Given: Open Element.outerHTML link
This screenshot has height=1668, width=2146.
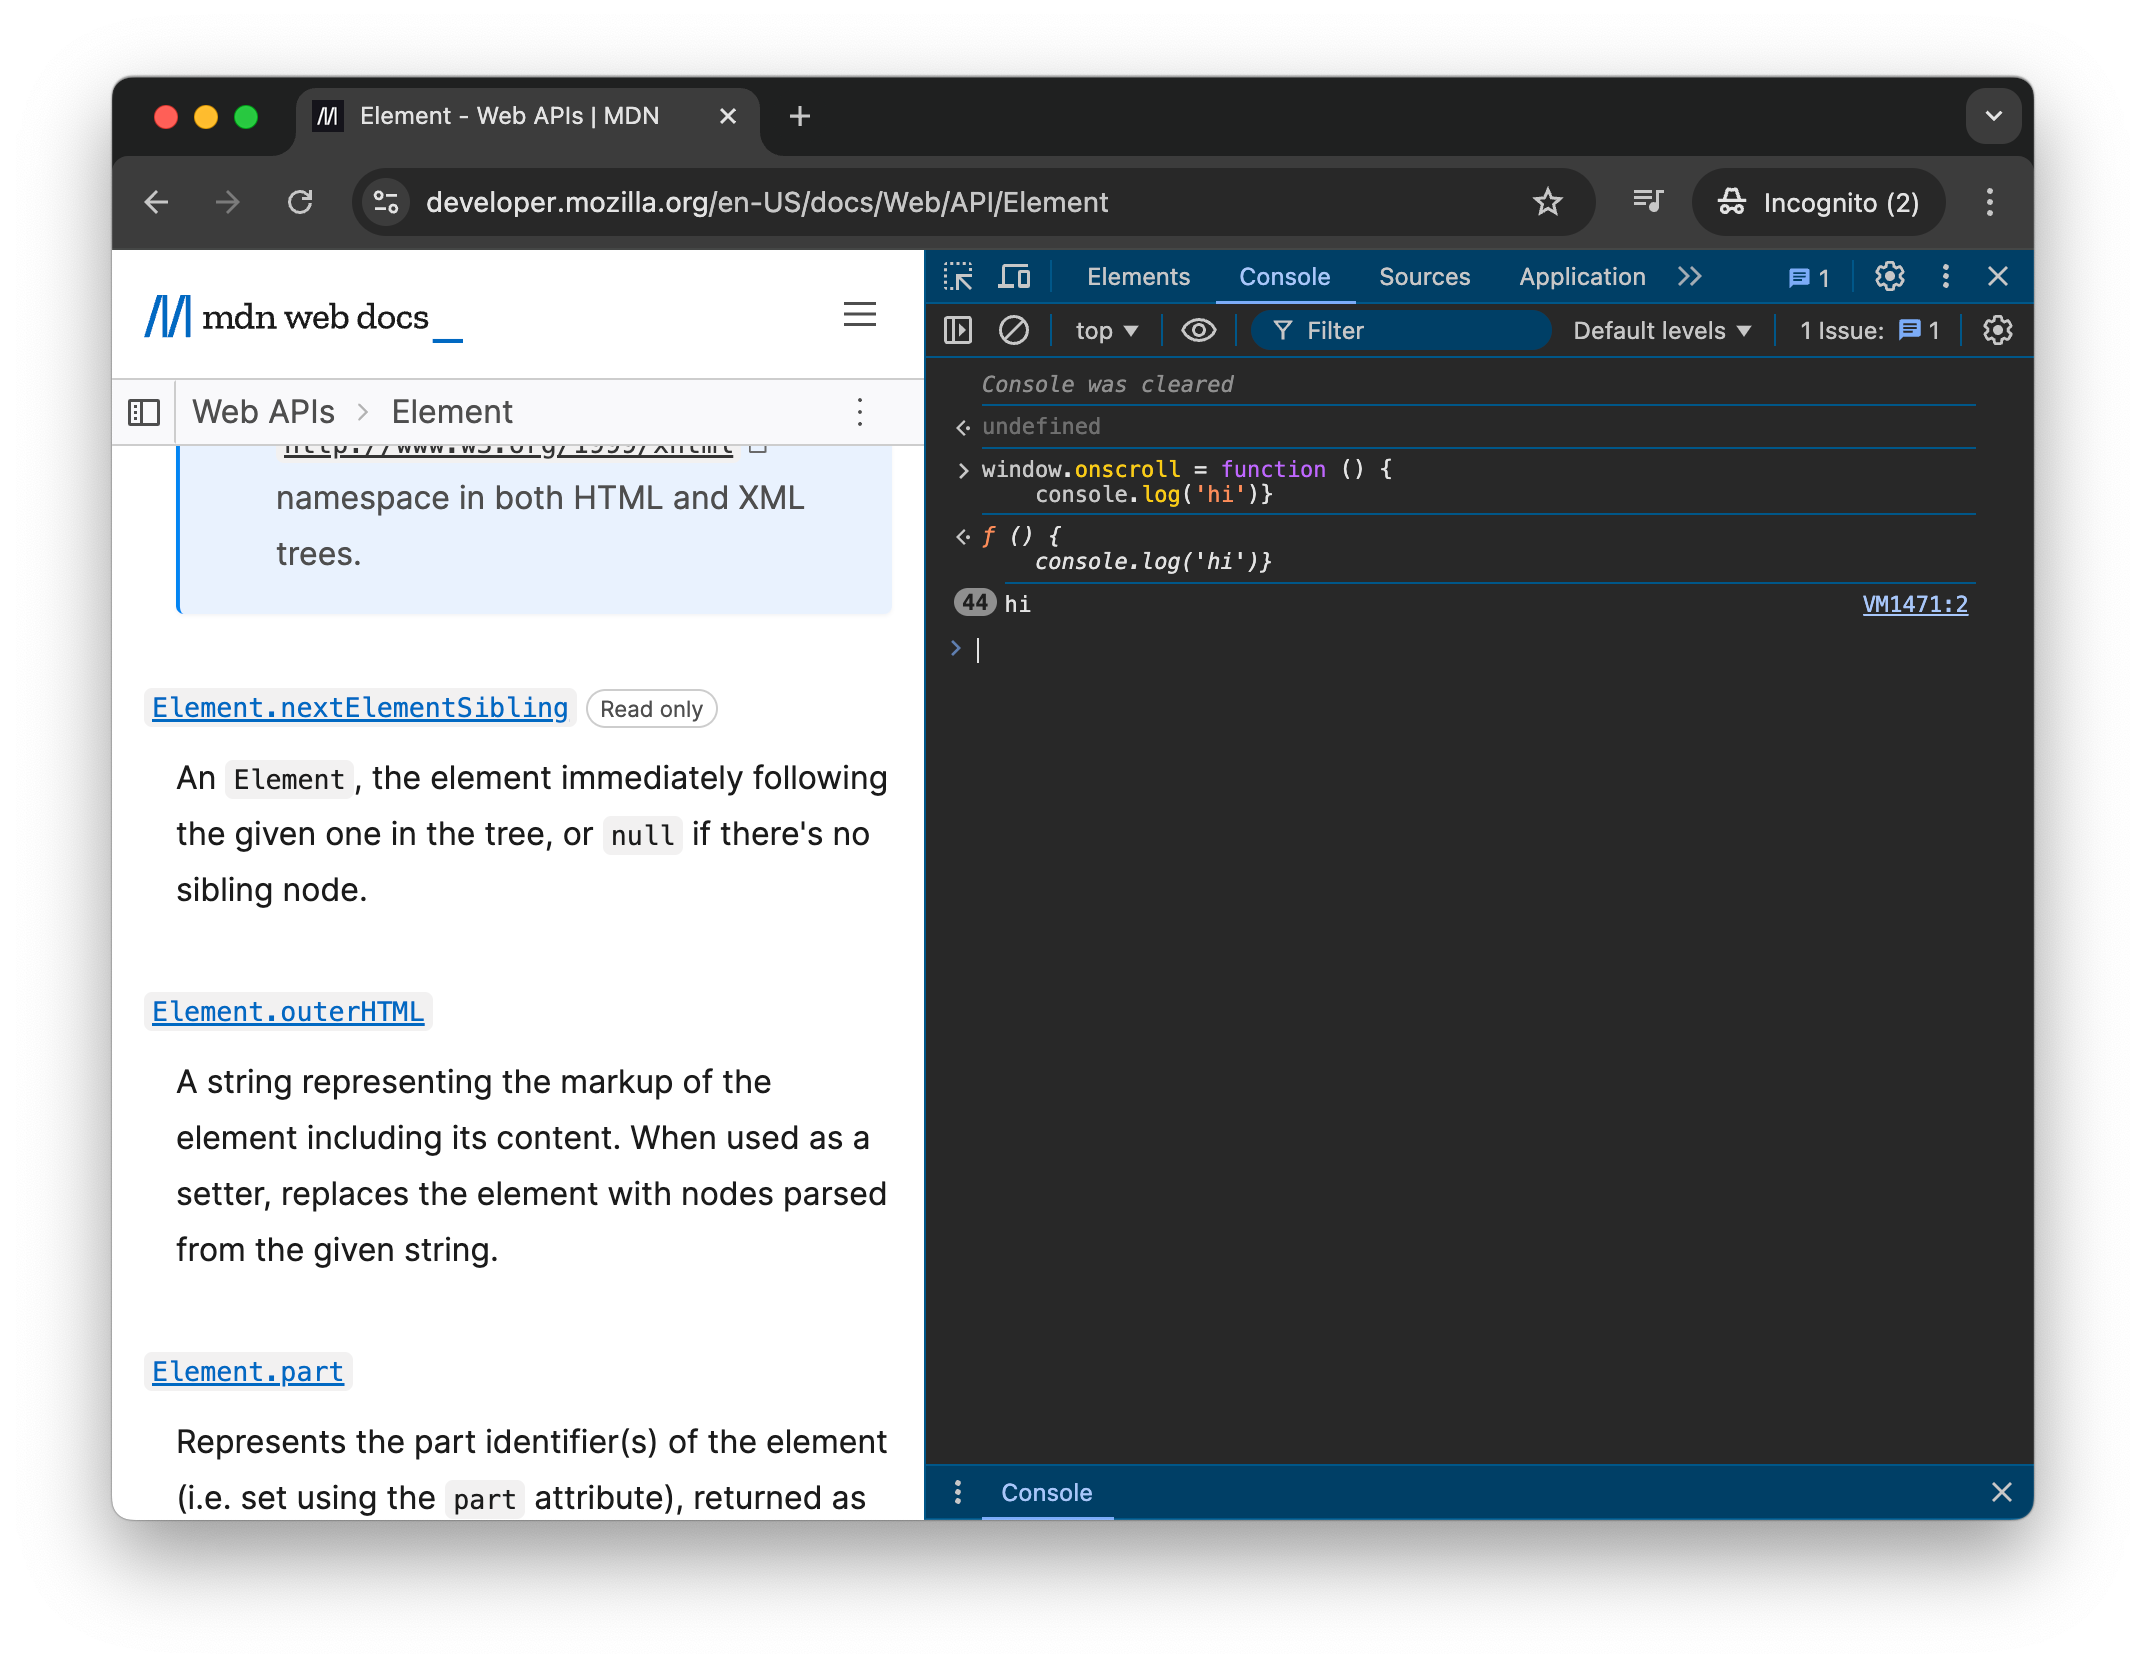Looking at the screenshot, I should click(288, 1012).
